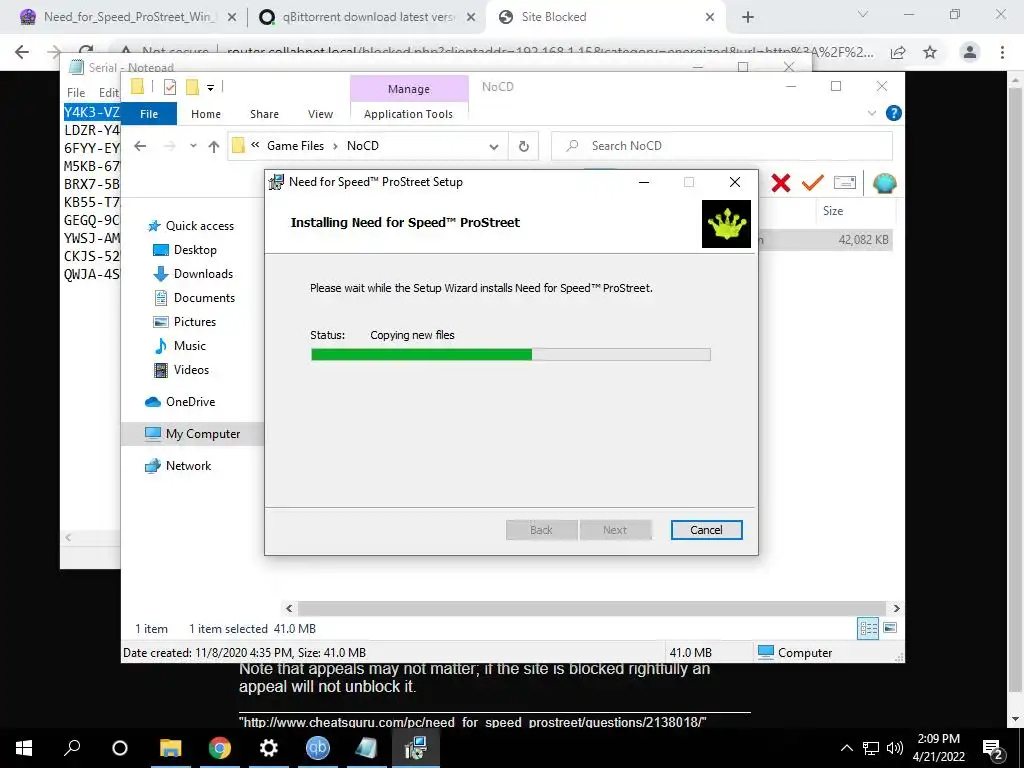Image resolution: width=1024 pixels, height=768 pixels.
Task: Switch to the Application Tools tab
Action: pyautogui.click(x=408, y=114)
